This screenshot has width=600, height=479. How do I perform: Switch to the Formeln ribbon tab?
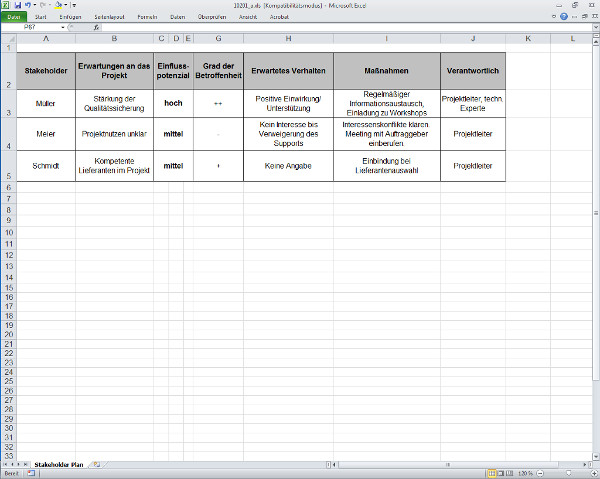point(146,17)
